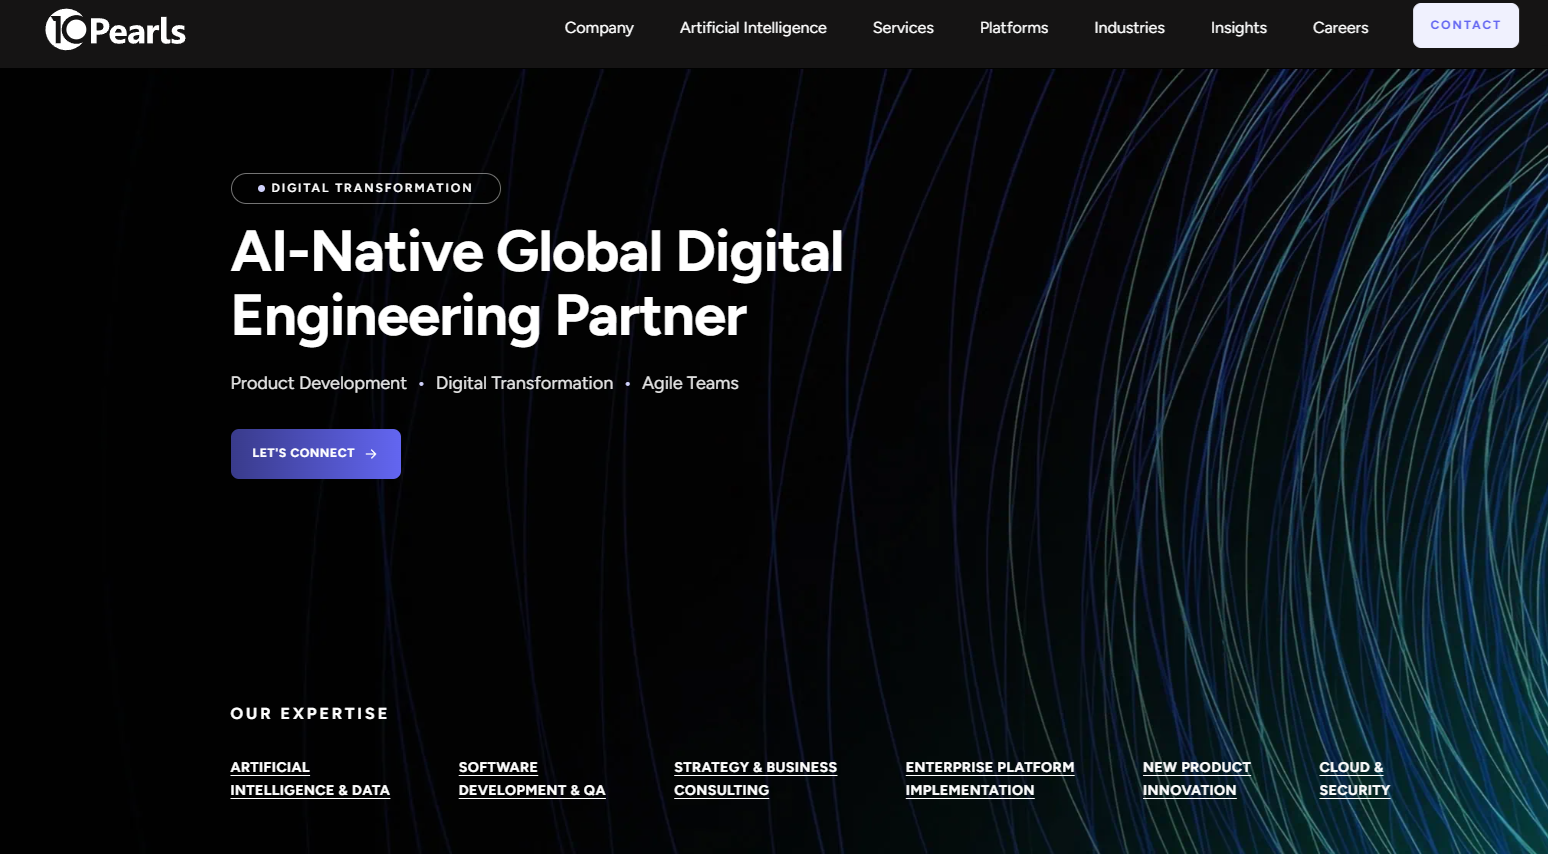Click the 'AI-Native Global Digital Engineering Partner' headline
Image resolution: width=1548 pixels, height=854 pixels.
click(x=537, y=284)
